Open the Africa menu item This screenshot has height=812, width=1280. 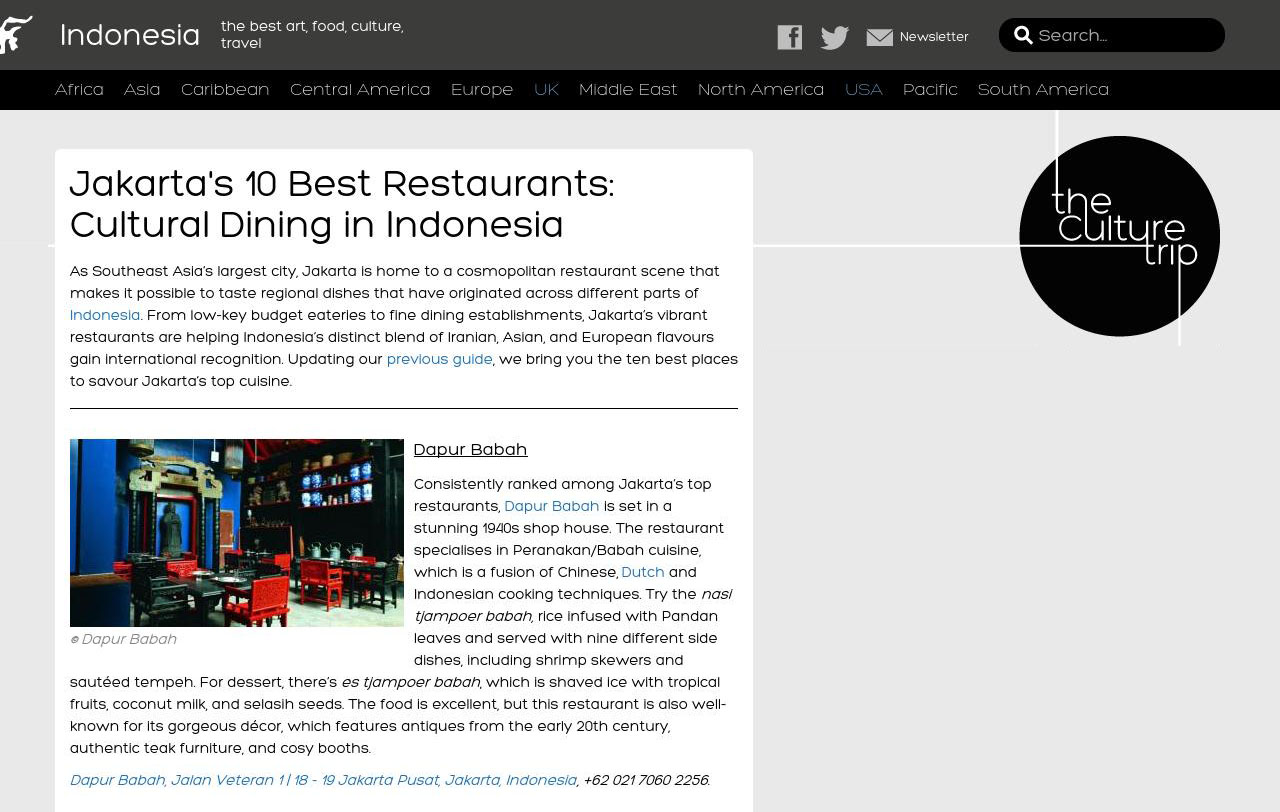click(79, 90)
